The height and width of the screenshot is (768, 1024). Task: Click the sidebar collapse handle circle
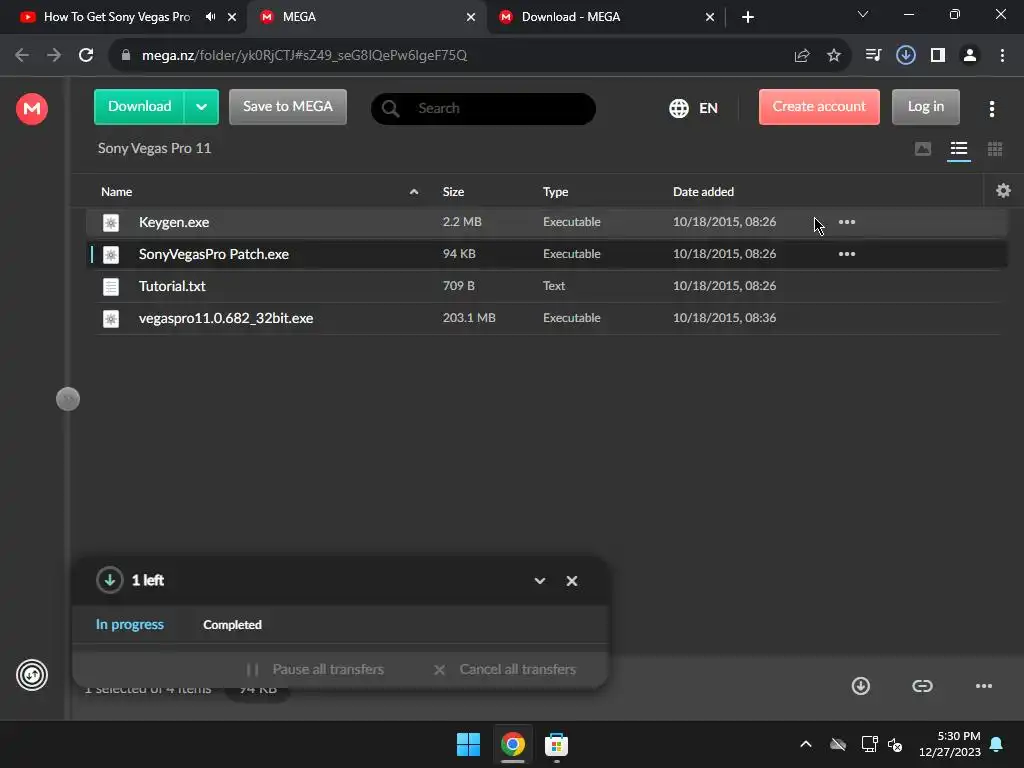68,399
